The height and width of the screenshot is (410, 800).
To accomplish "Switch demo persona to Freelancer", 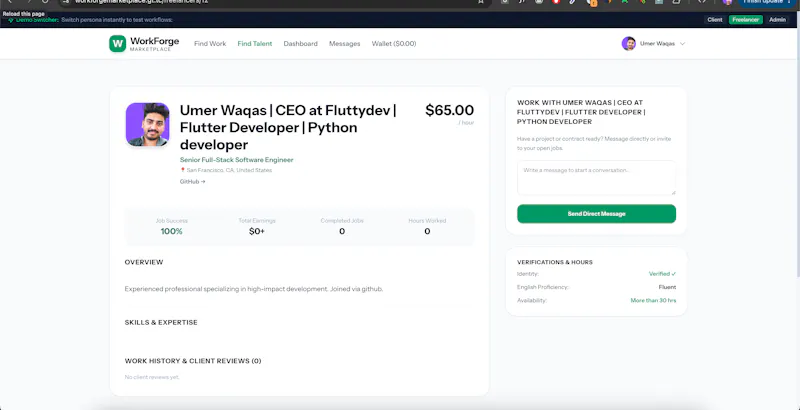I will [745, 20].
